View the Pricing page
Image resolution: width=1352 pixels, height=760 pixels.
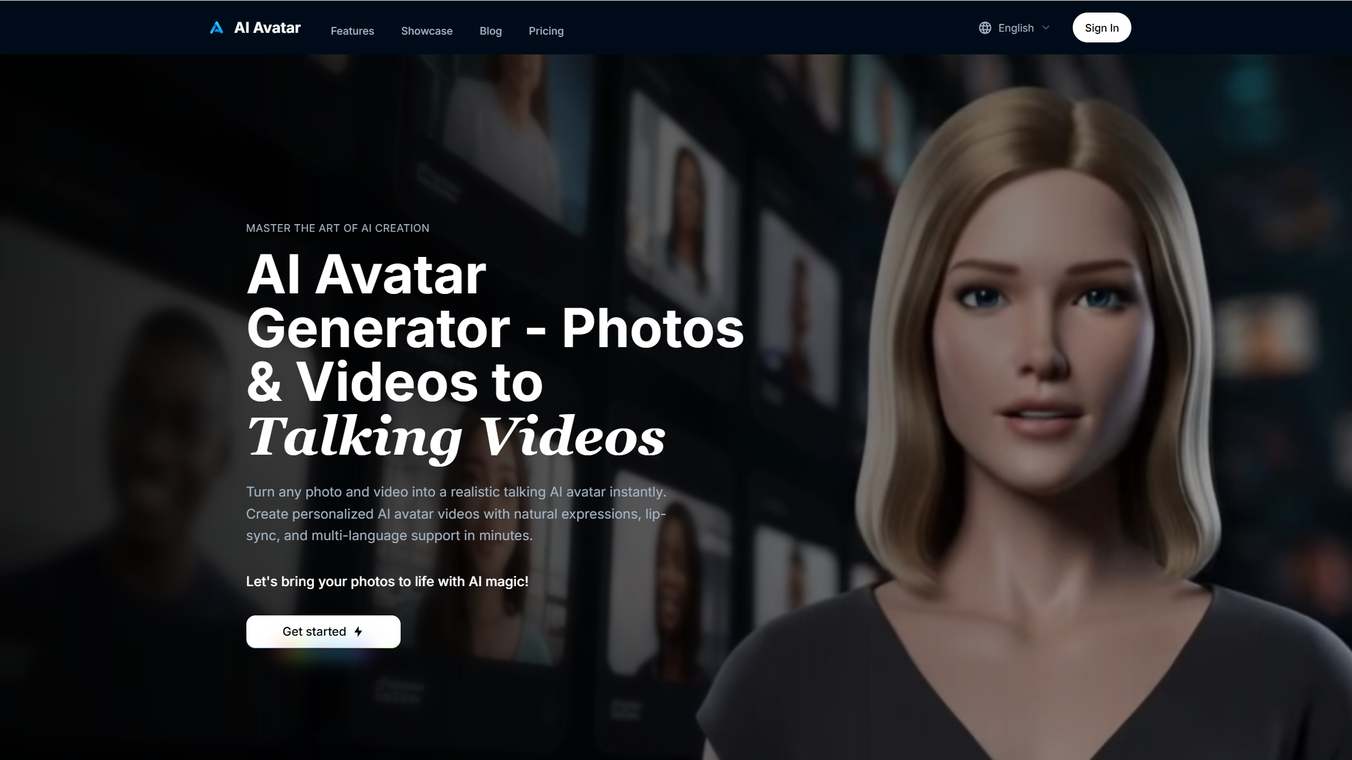pyautogui.click(x=546, y=31)
